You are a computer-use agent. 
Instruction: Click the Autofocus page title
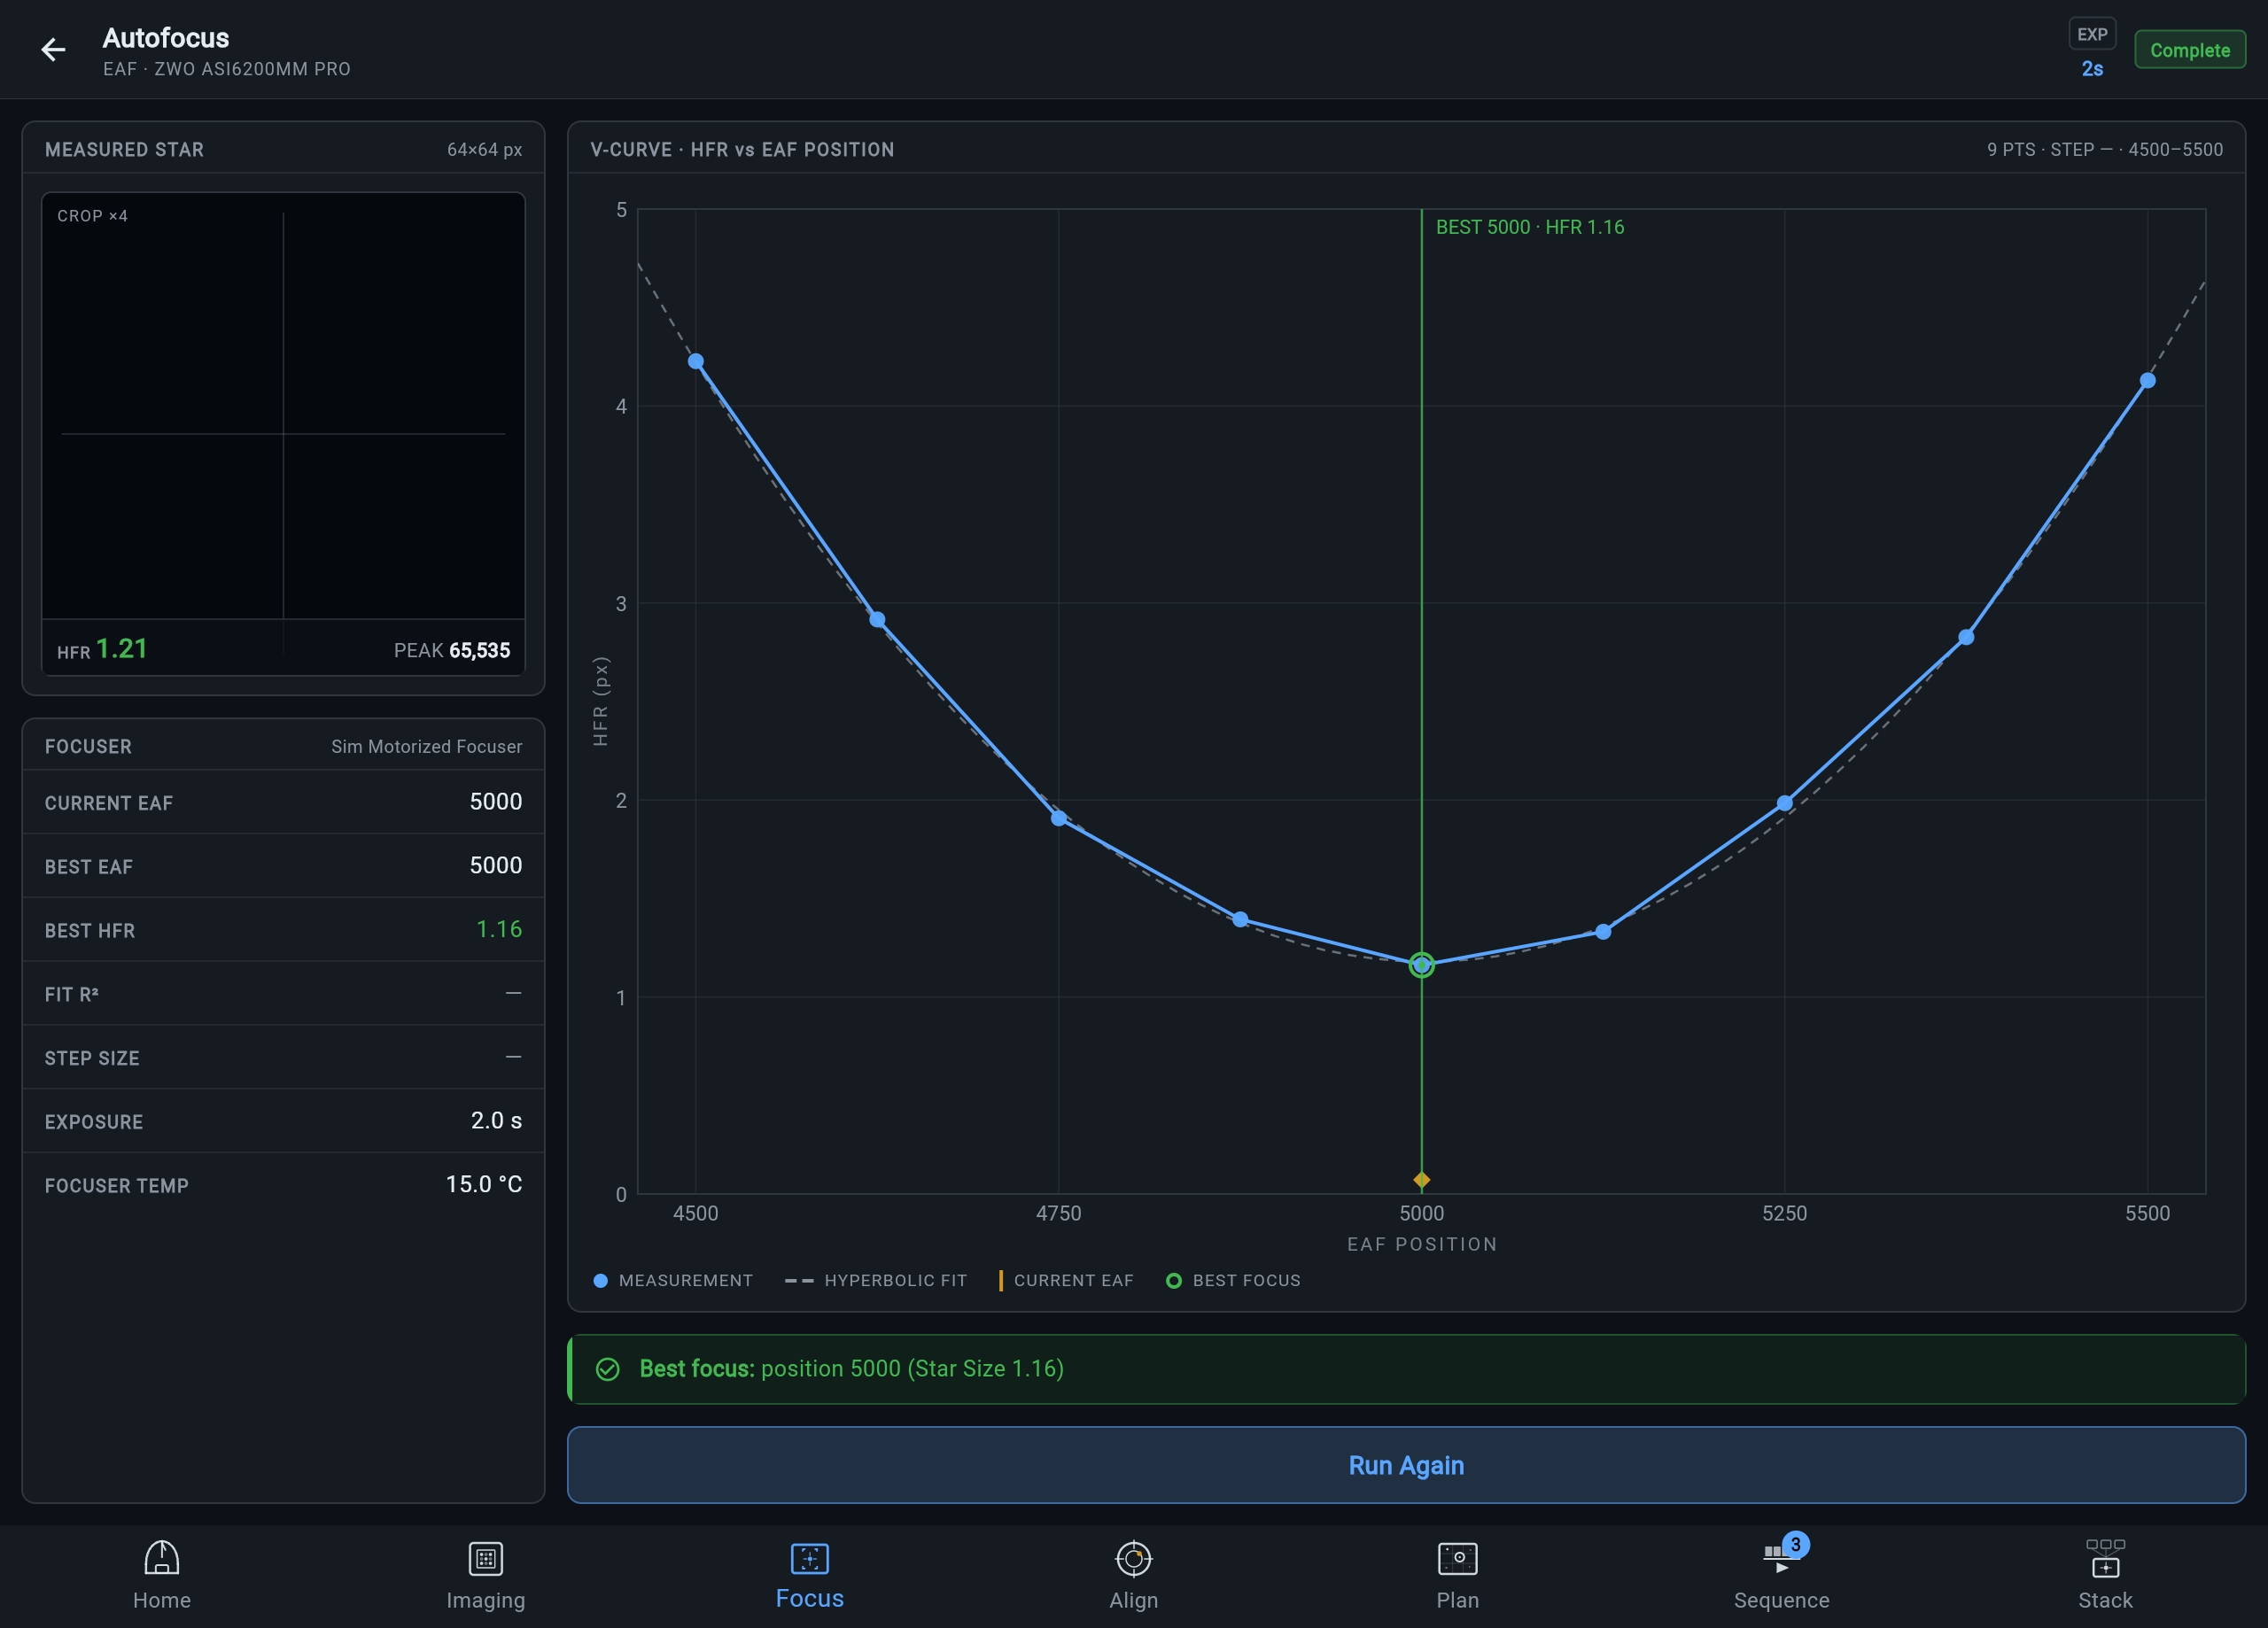pos(166,38)
